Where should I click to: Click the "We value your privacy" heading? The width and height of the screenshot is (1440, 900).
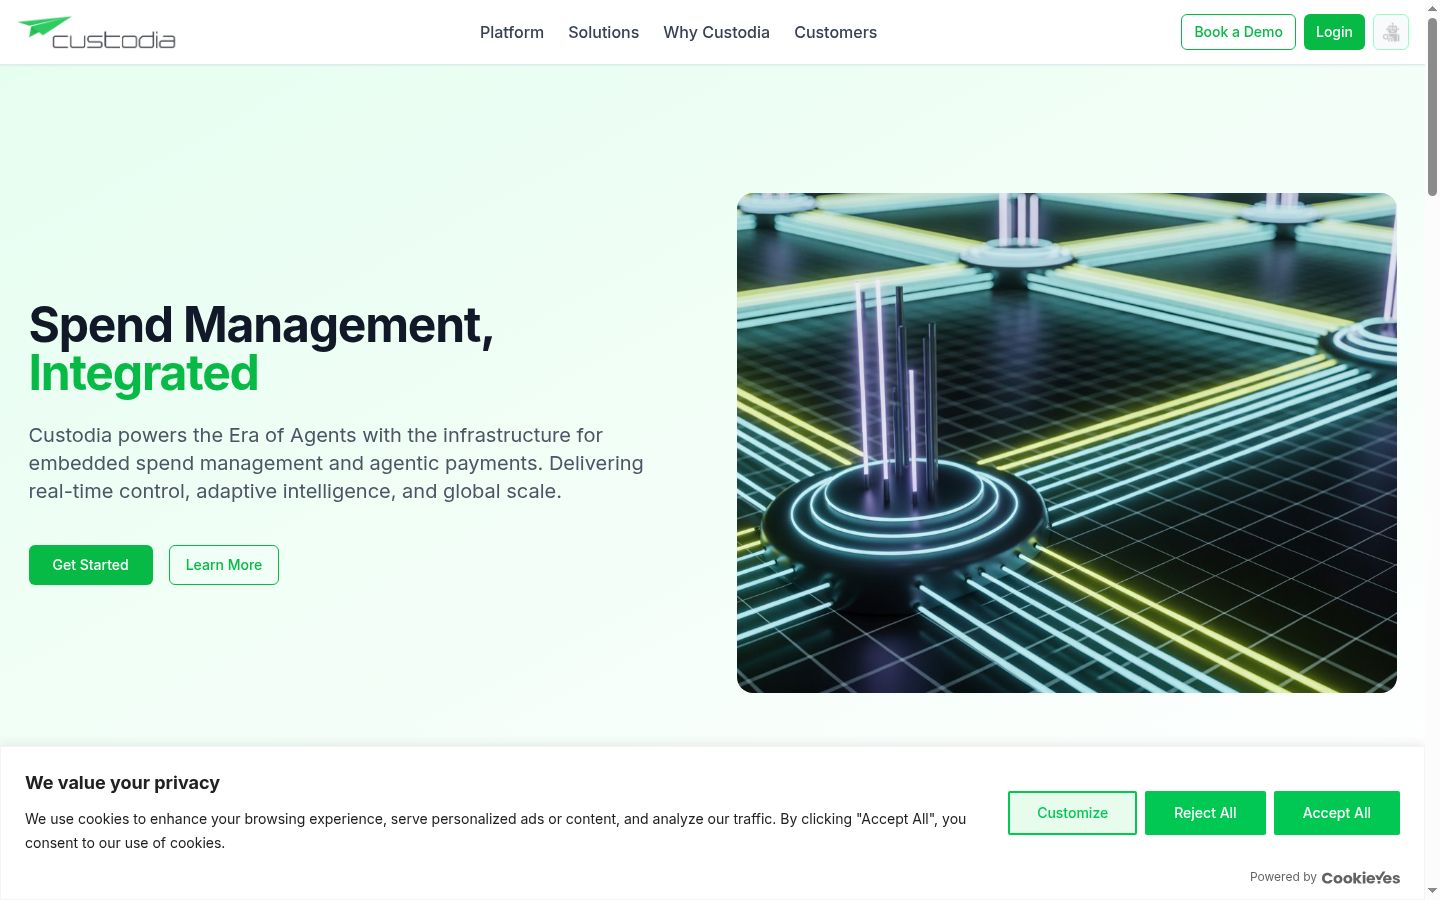click(x=122, y=783)
